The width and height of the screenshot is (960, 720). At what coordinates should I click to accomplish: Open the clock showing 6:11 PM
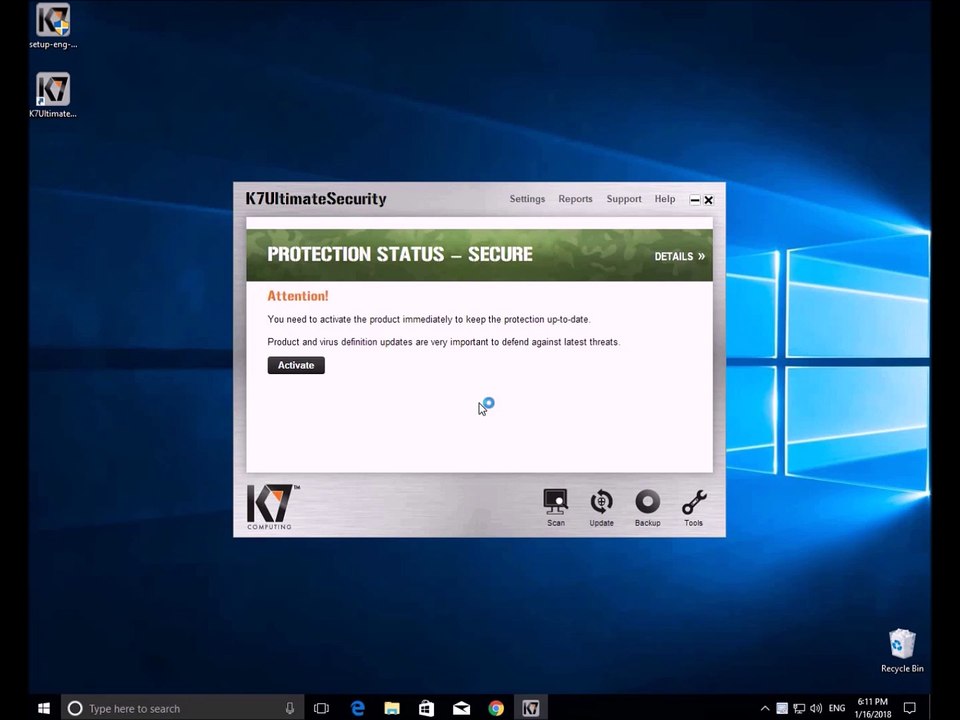[x=872, y=708]
